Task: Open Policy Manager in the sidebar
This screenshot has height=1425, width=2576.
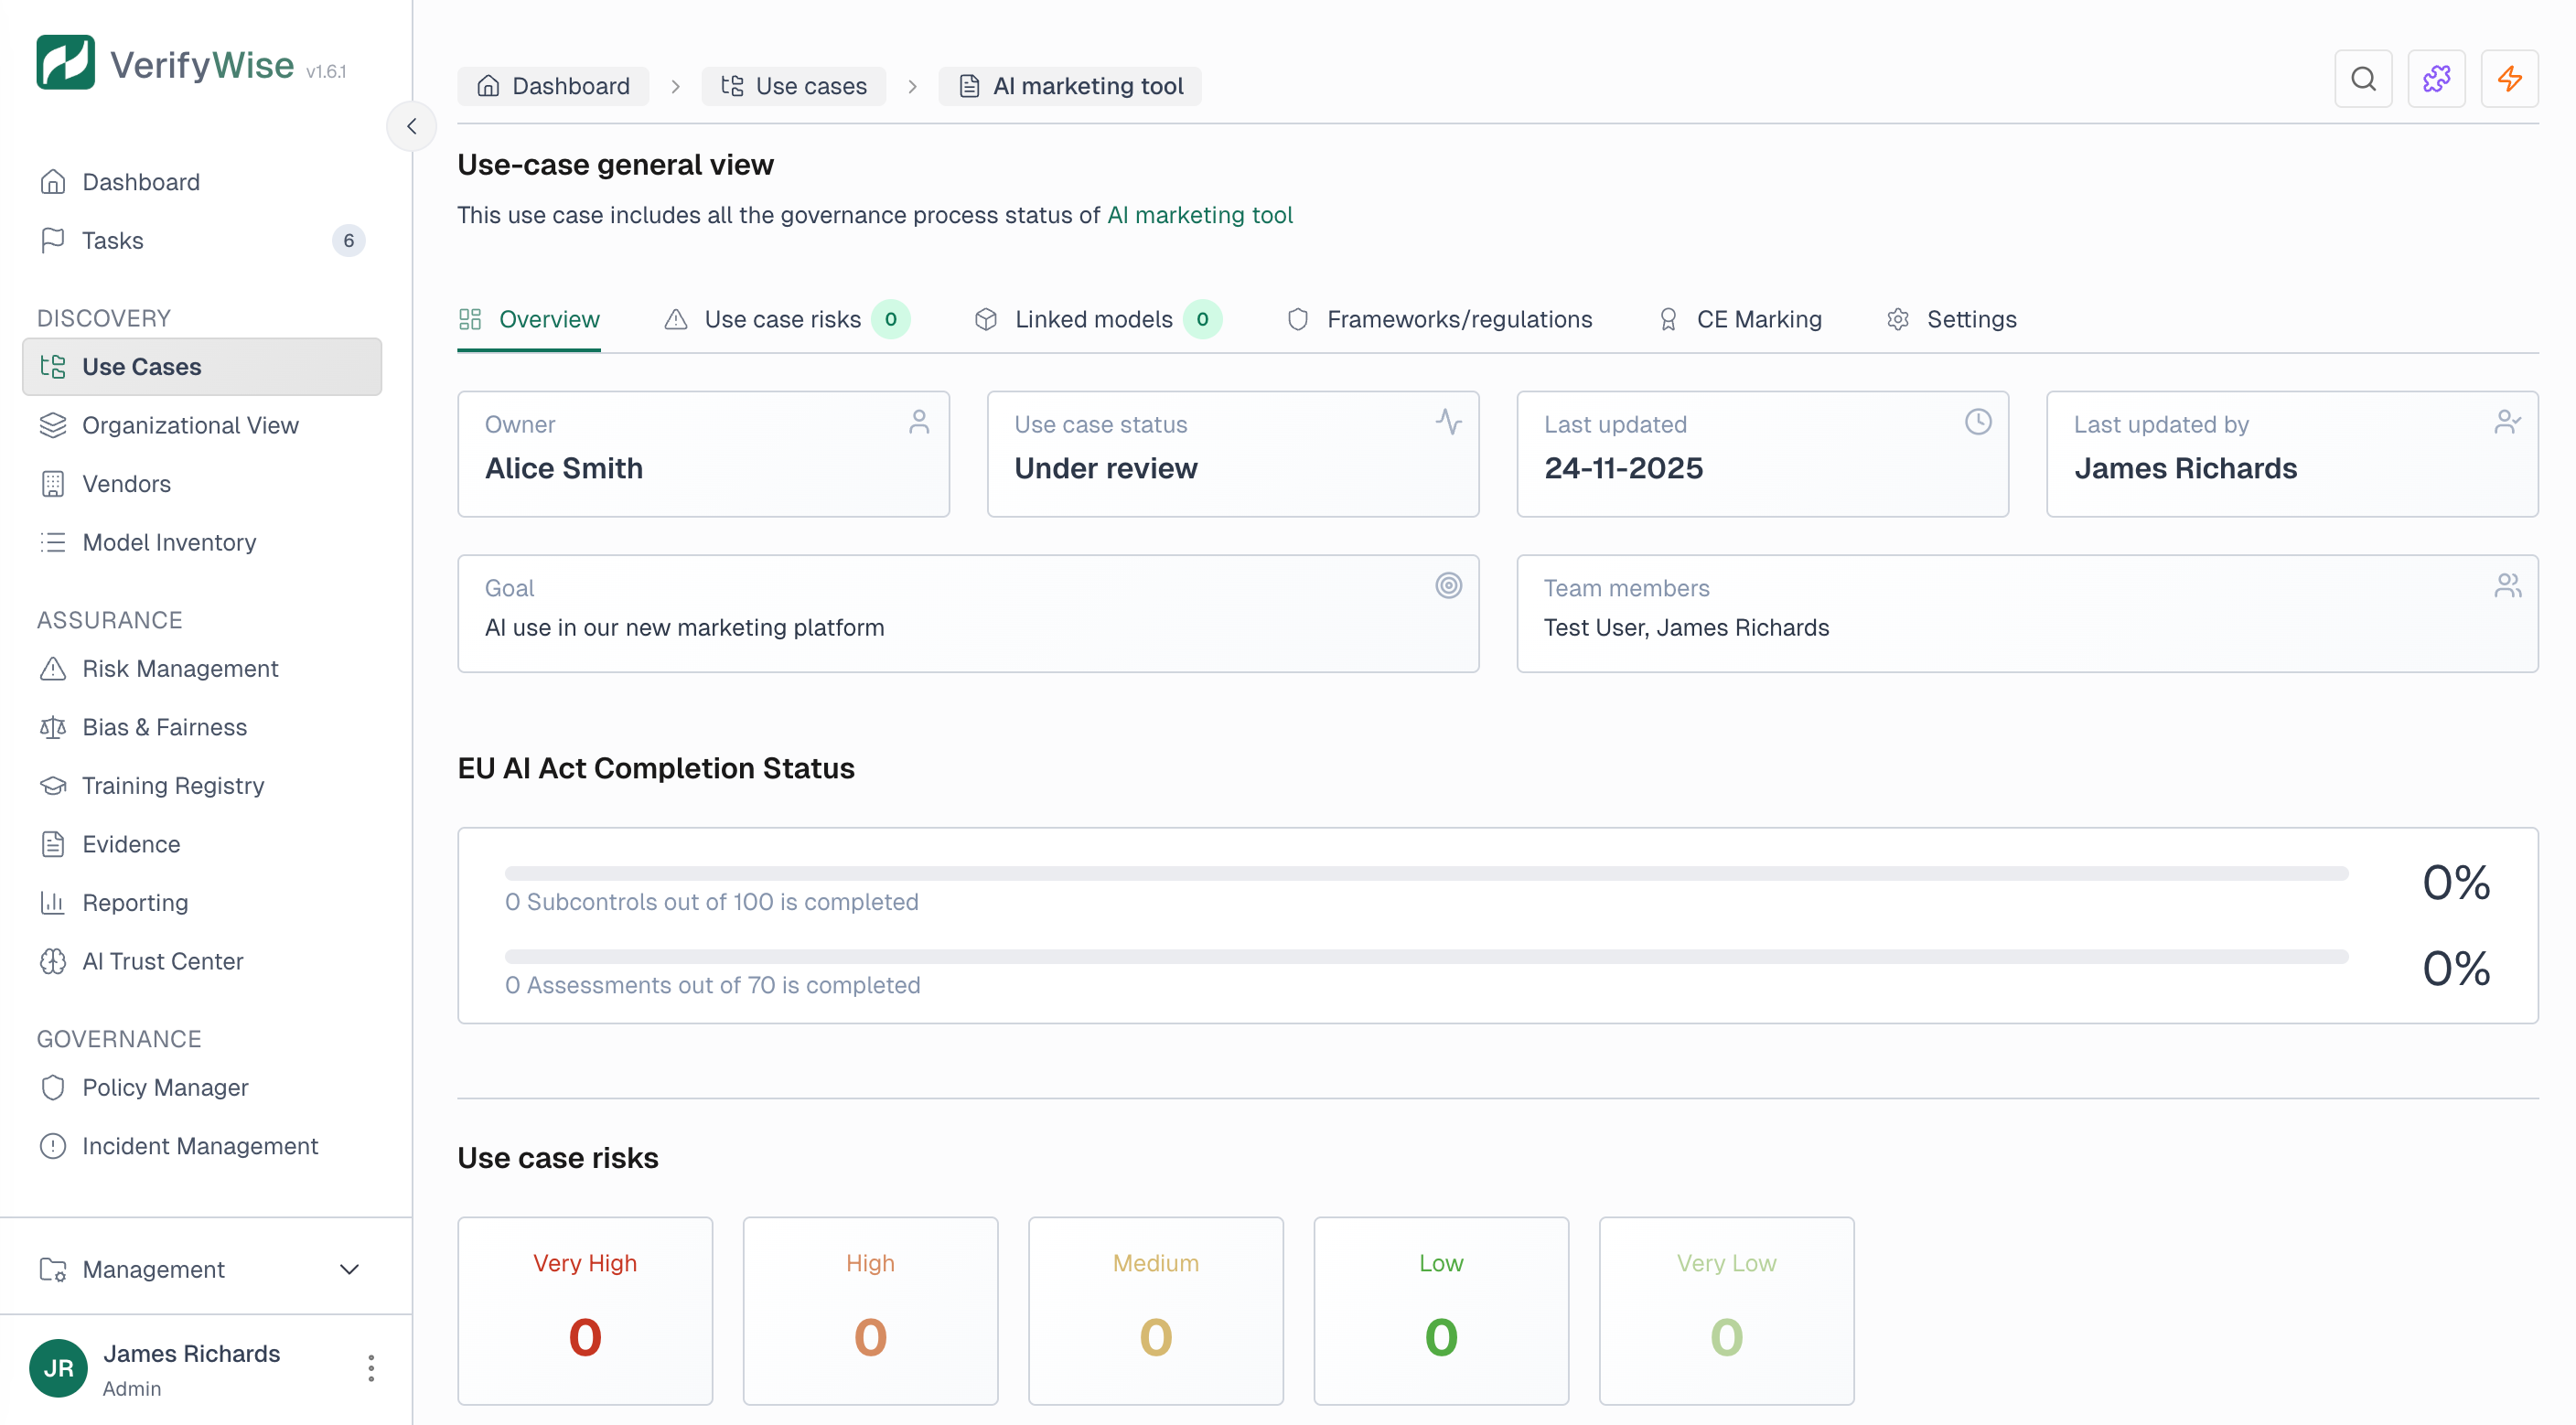Action: tap(164, 1087)
